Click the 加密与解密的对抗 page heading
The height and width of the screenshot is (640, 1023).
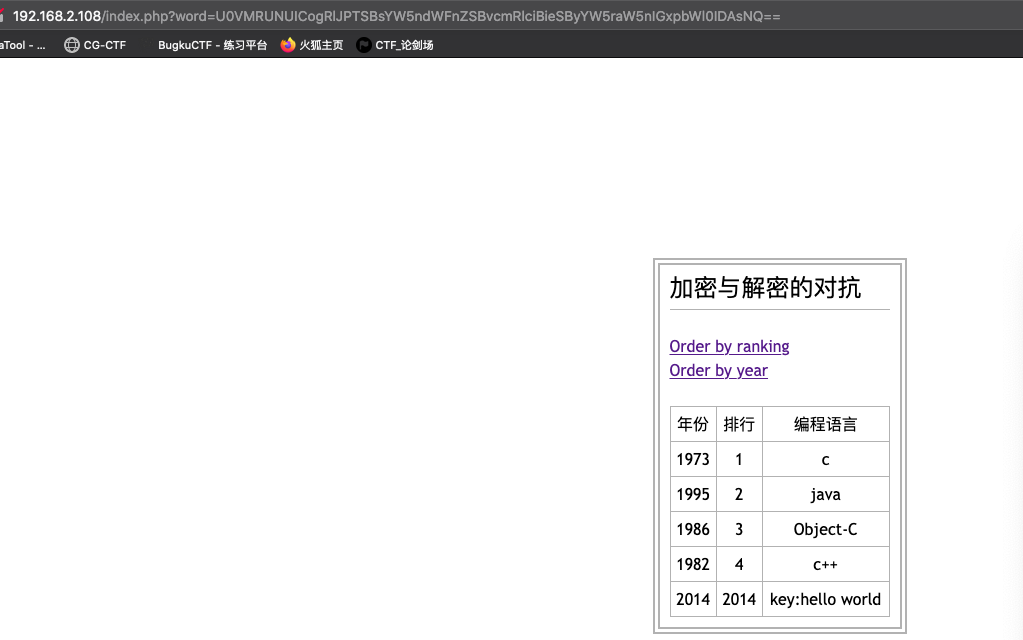tap(765, 287)
